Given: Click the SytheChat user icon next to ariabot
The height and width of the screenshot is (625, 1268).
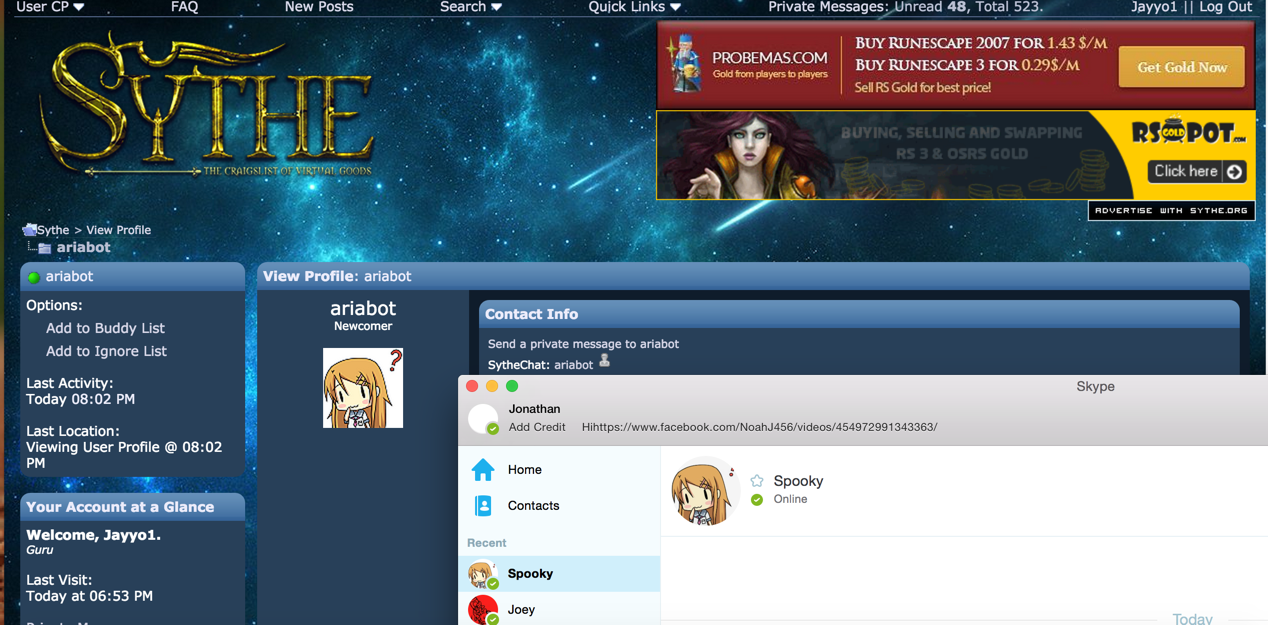Looking at the screenshot, I should 604,362.
